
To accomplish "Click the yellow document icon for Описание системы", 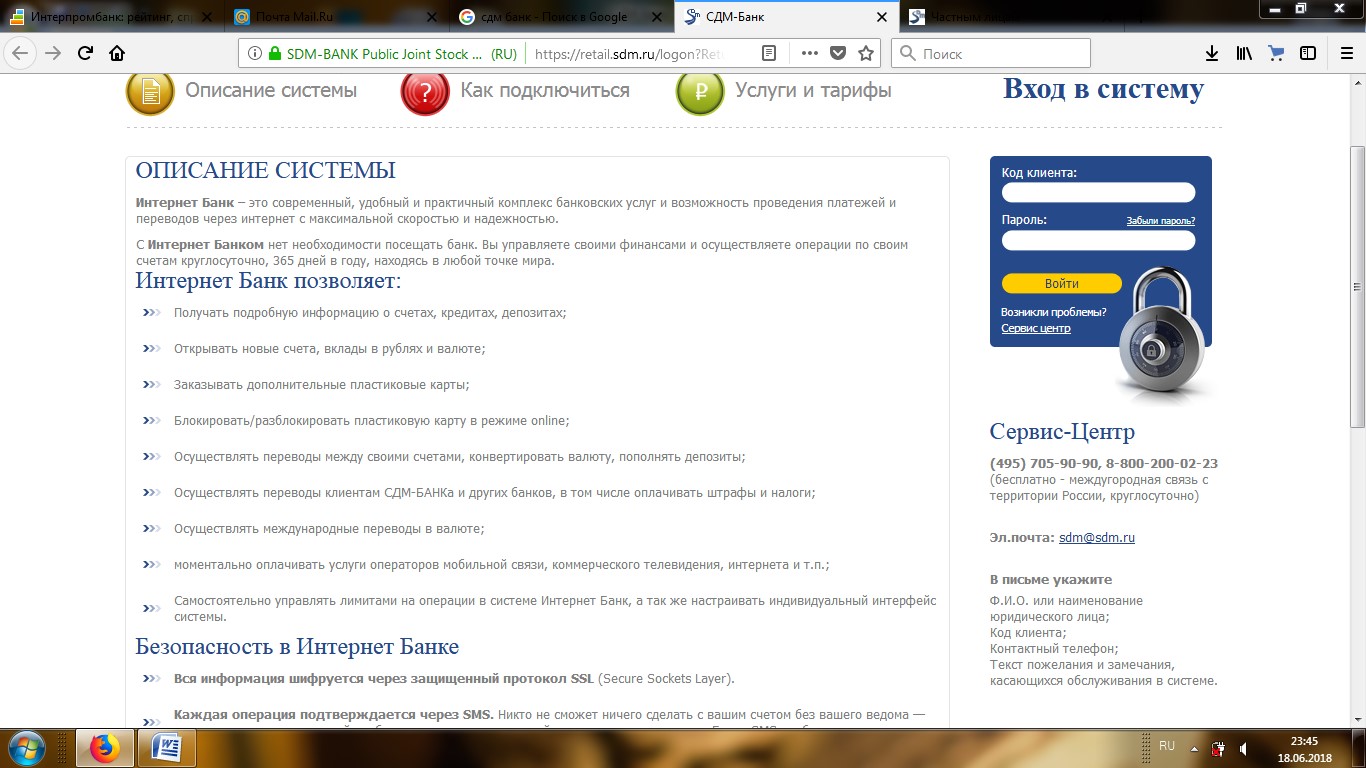I will coord(150,91).
